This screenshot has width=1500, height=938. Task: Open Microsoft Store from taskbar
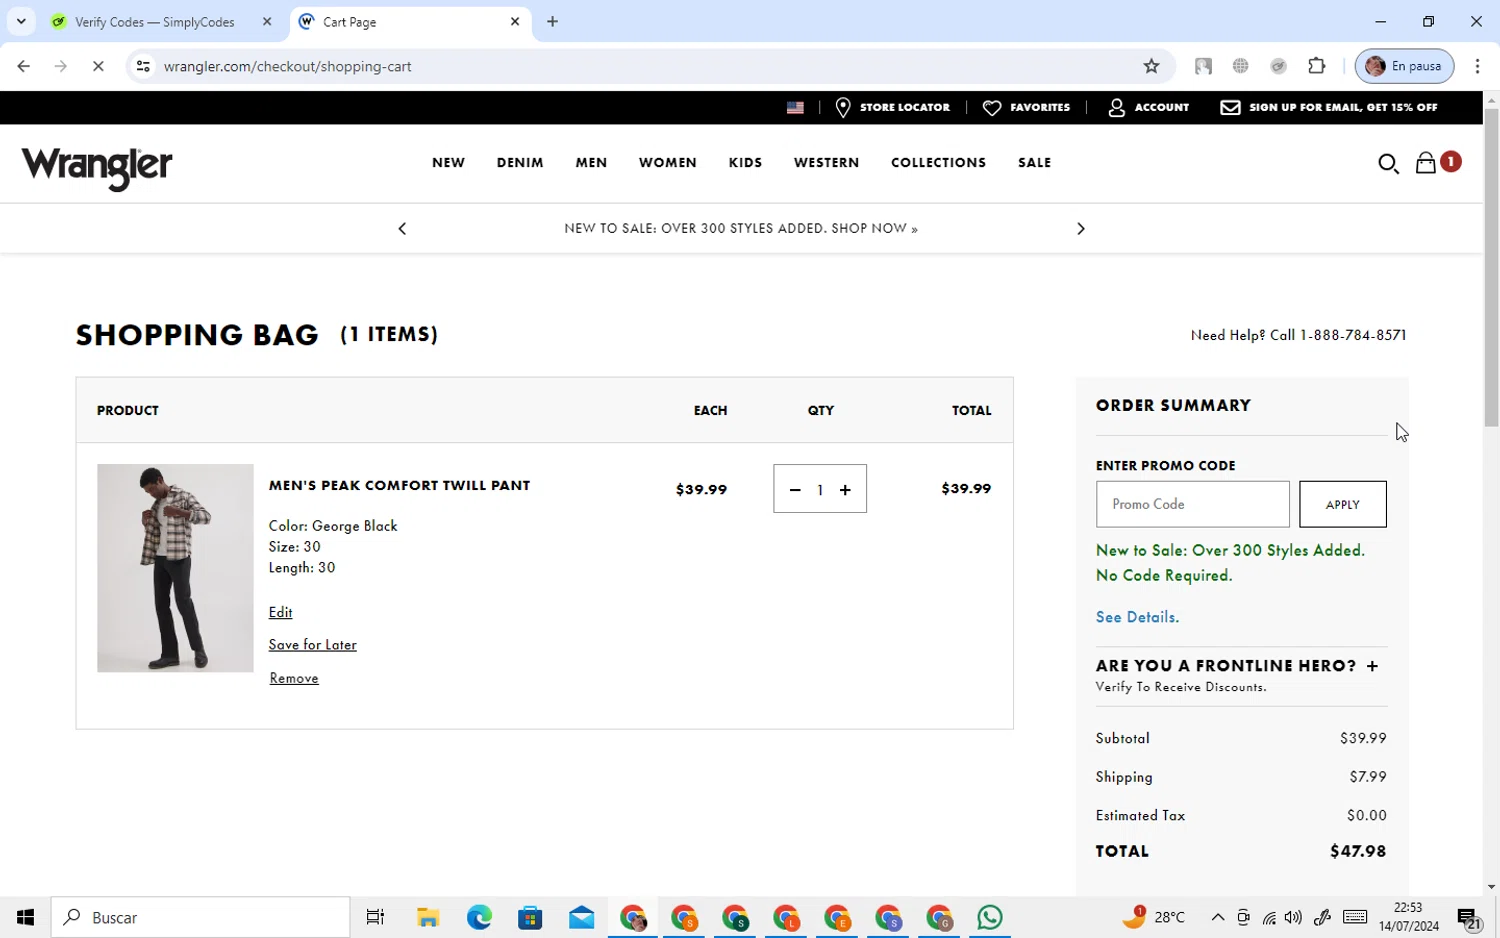[530, 917]
